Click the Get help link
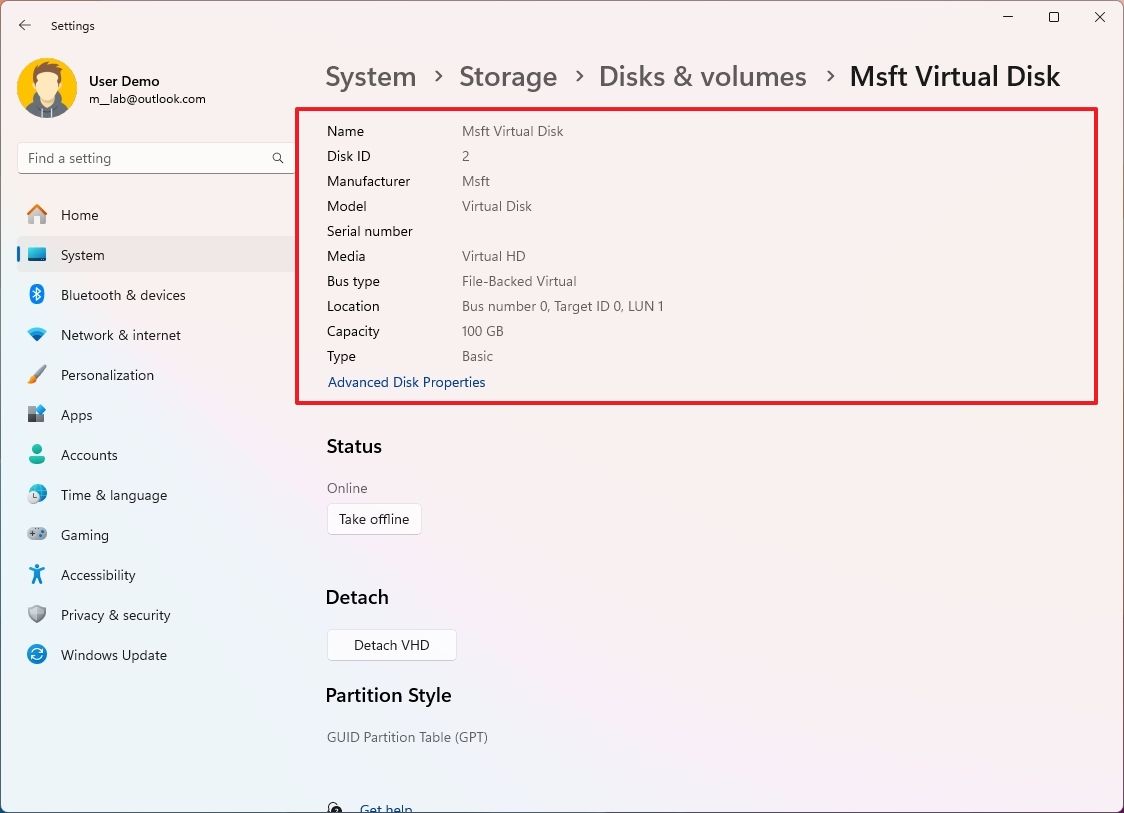 coord(387,808)
